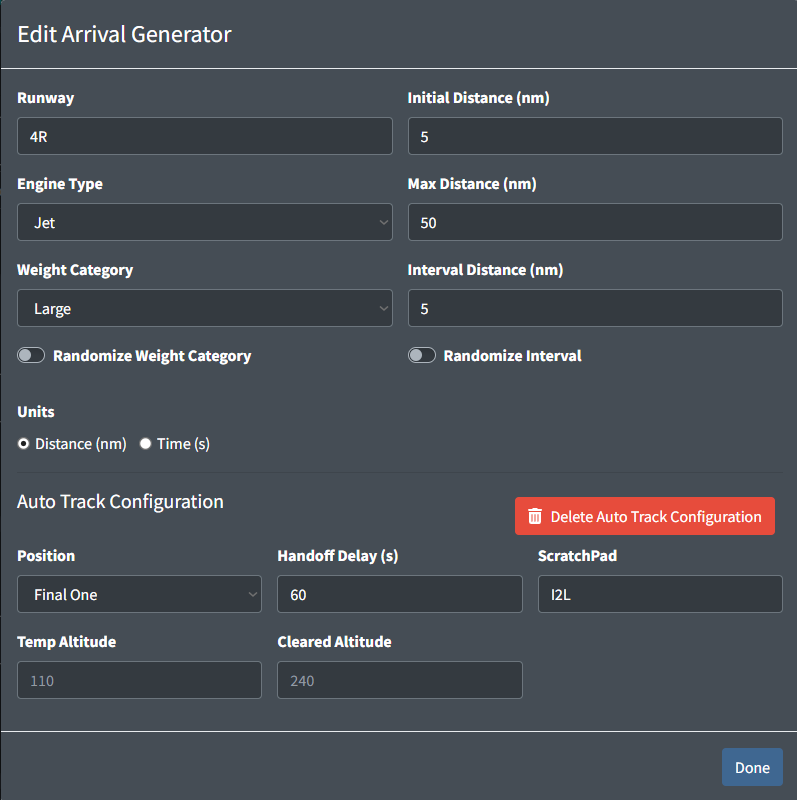Click the Runway input field containing 4R
797x800 pixels.
pyautogui.click(x=205, y=136)
